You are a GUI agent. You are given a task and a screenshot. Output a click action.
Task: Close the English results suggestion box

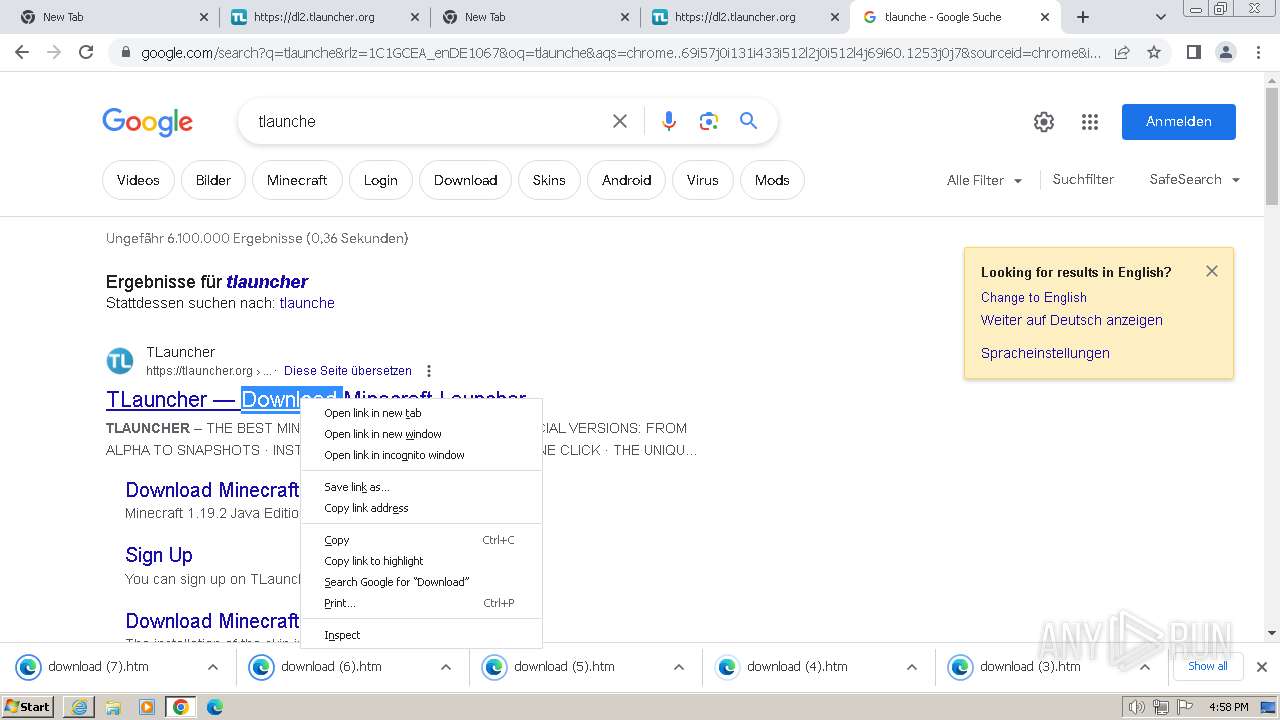[1212, 271]
